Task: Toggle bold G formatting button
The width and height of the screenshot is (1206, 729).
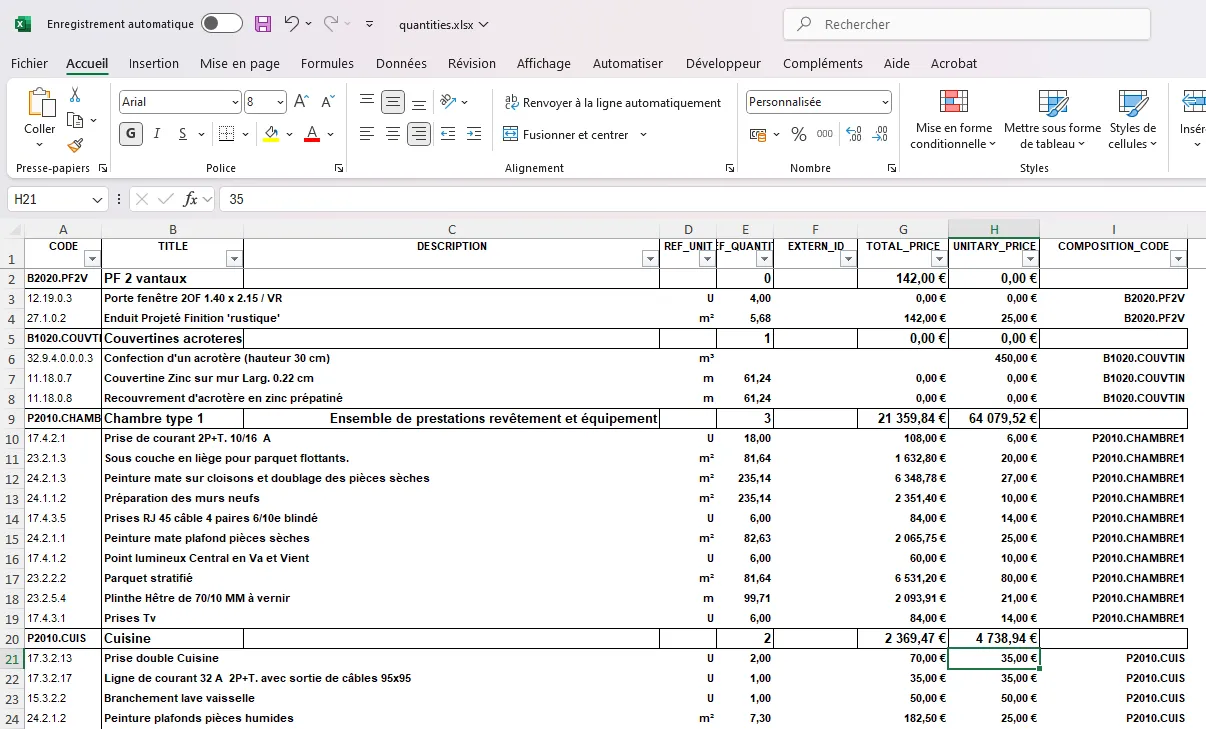Action: coord(131,134)
